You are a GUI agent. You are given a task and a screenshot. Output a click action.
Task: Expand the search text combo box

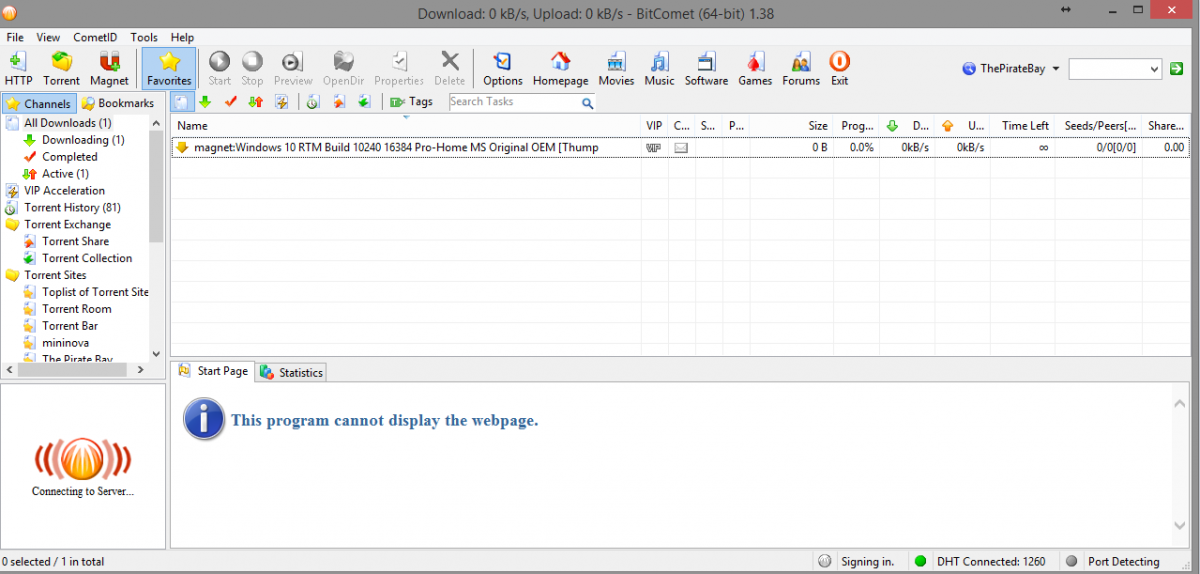[x=1154, y=69]
